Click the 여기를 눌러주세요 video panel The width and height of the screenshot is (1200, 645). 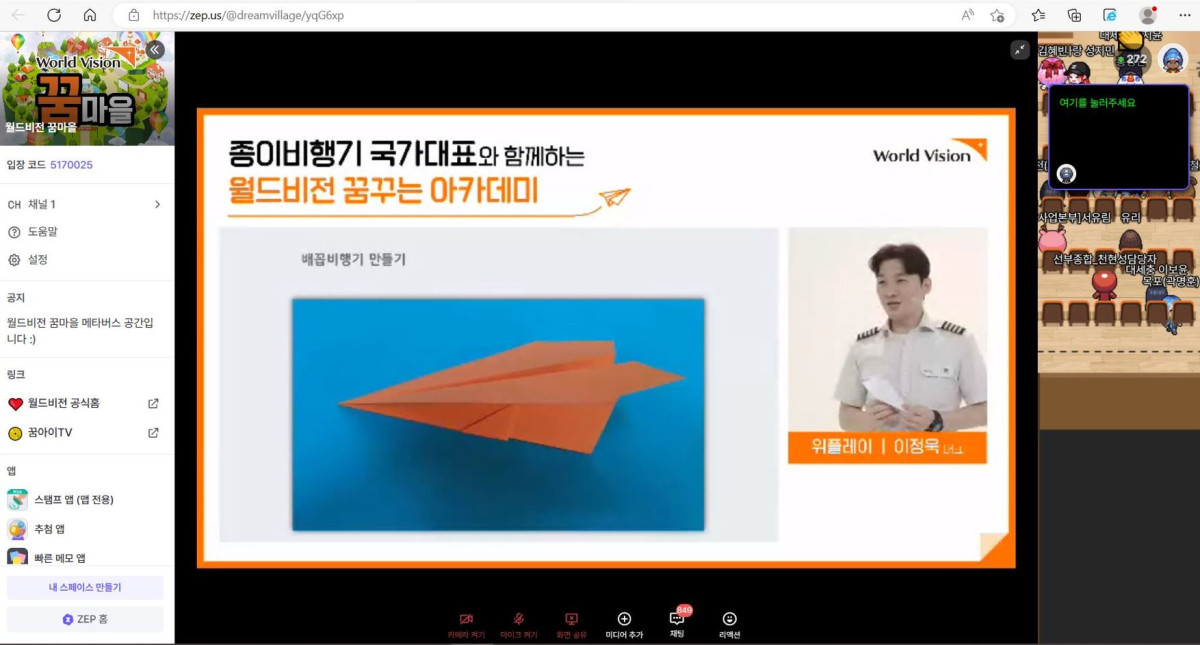click(1118, 137)
